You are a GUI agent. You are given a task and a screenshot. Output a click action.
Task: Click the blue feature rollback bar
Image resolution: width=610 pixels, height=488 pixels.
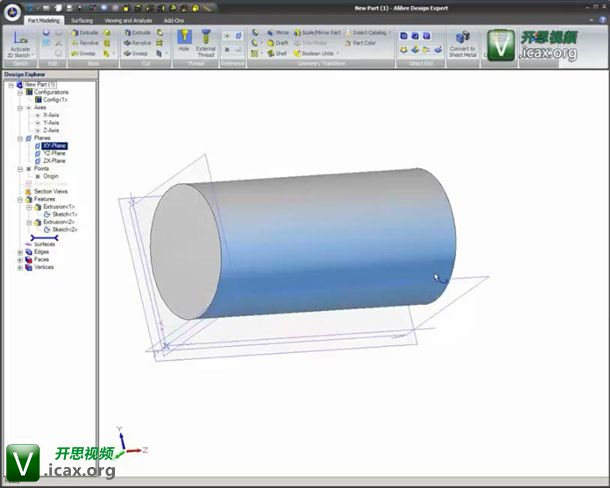point(44,237)
